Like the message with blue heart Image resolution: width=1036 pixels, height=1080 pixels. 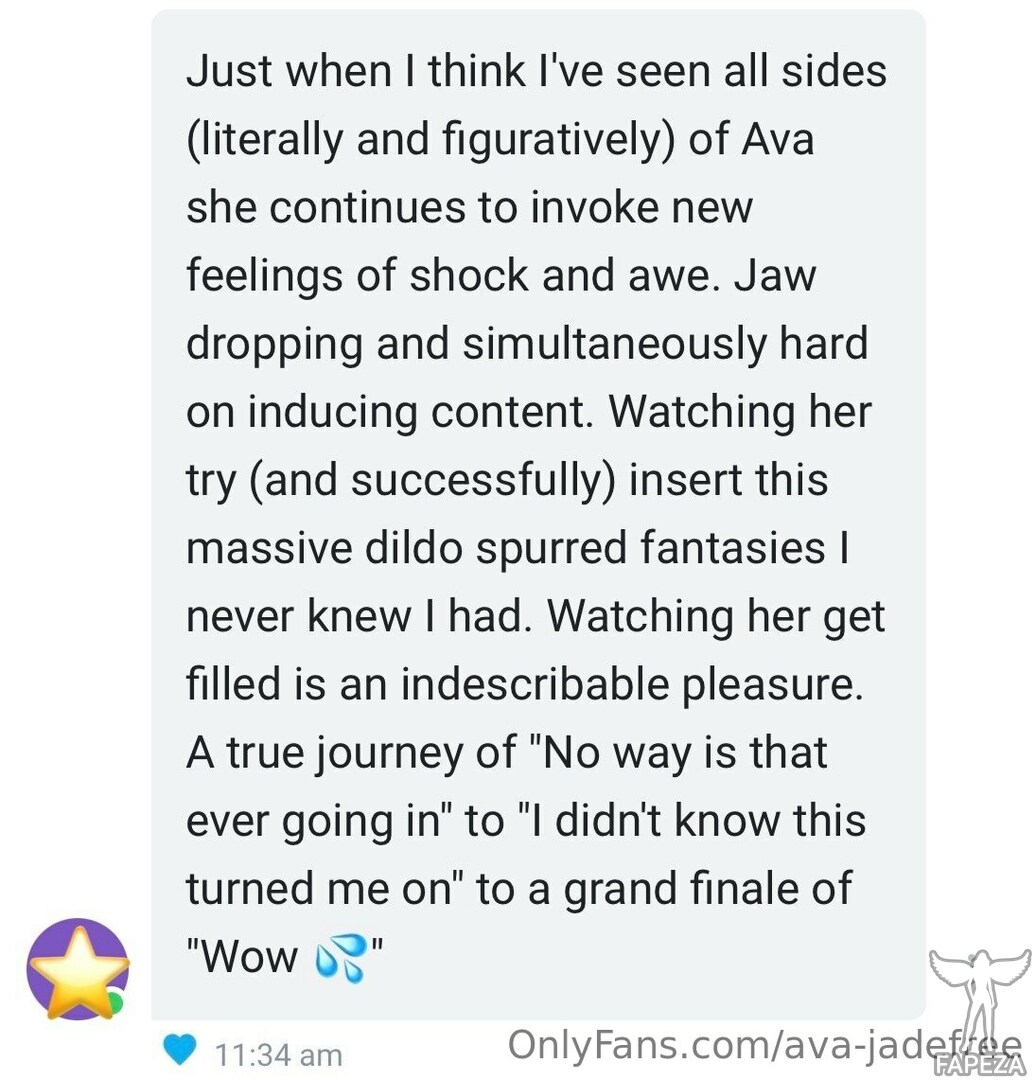[180, 1050]
